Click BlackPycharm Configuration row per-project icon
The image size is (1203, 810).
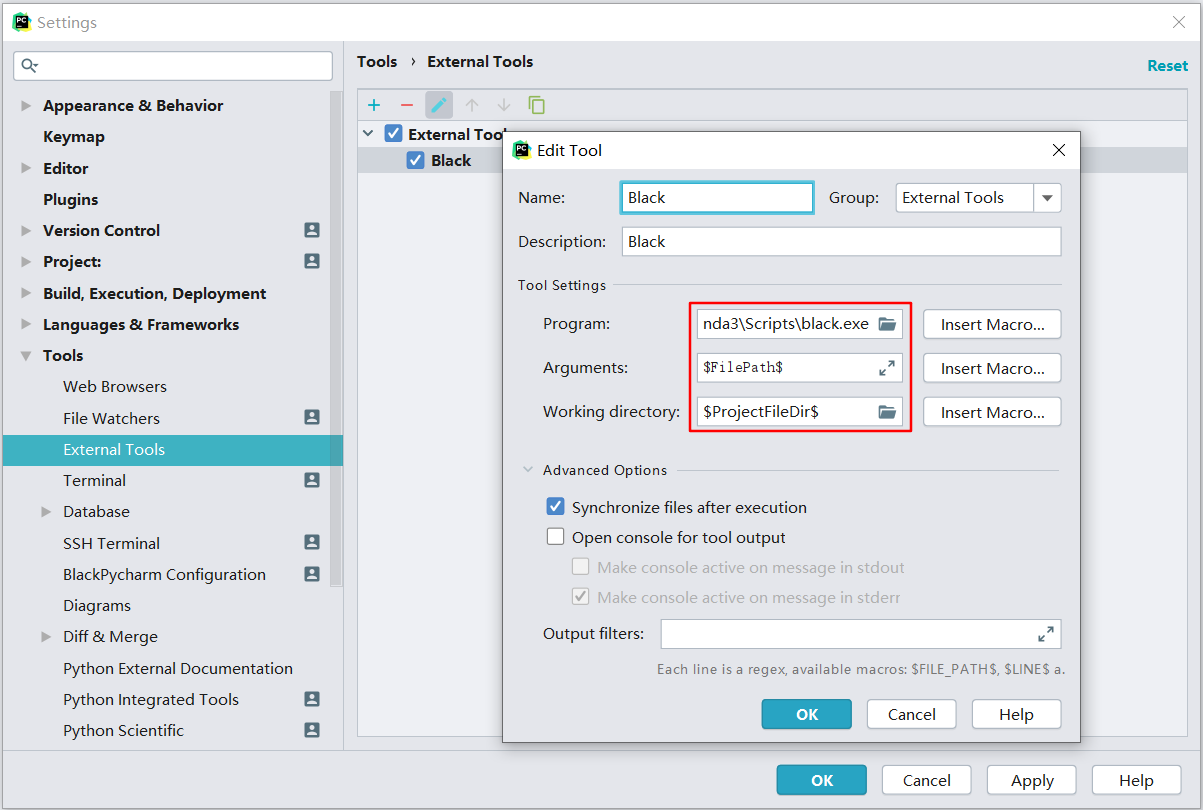(x=312, y=574)
